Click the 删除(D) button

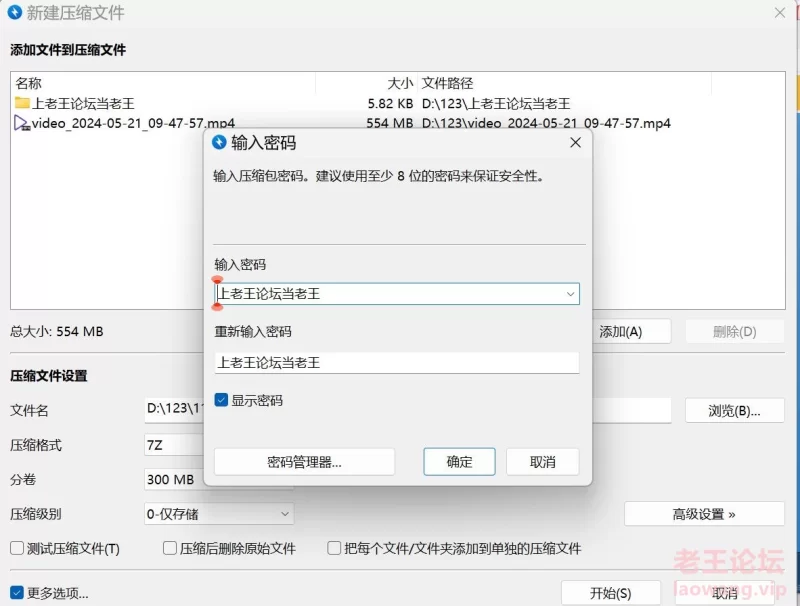click(734, 332)
